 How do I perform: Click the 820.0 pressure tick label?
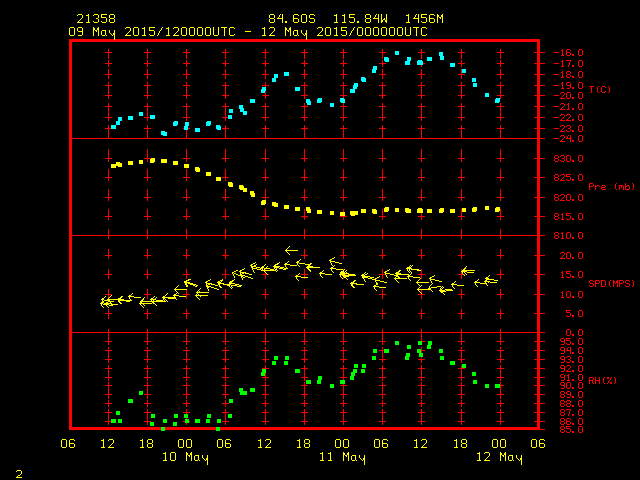pyautogui.click(x=568, y=198)
